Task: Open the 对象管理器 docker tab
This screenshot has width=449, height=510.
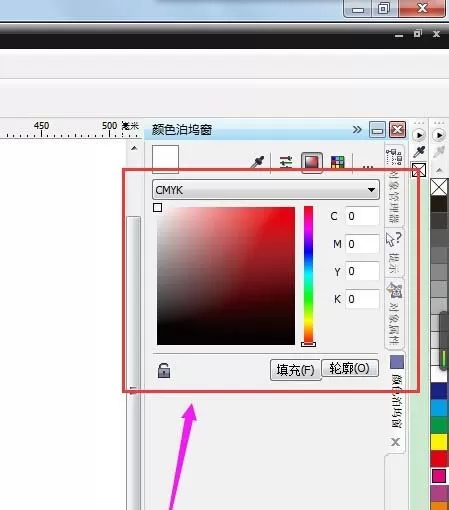Action: click(394, 185)
